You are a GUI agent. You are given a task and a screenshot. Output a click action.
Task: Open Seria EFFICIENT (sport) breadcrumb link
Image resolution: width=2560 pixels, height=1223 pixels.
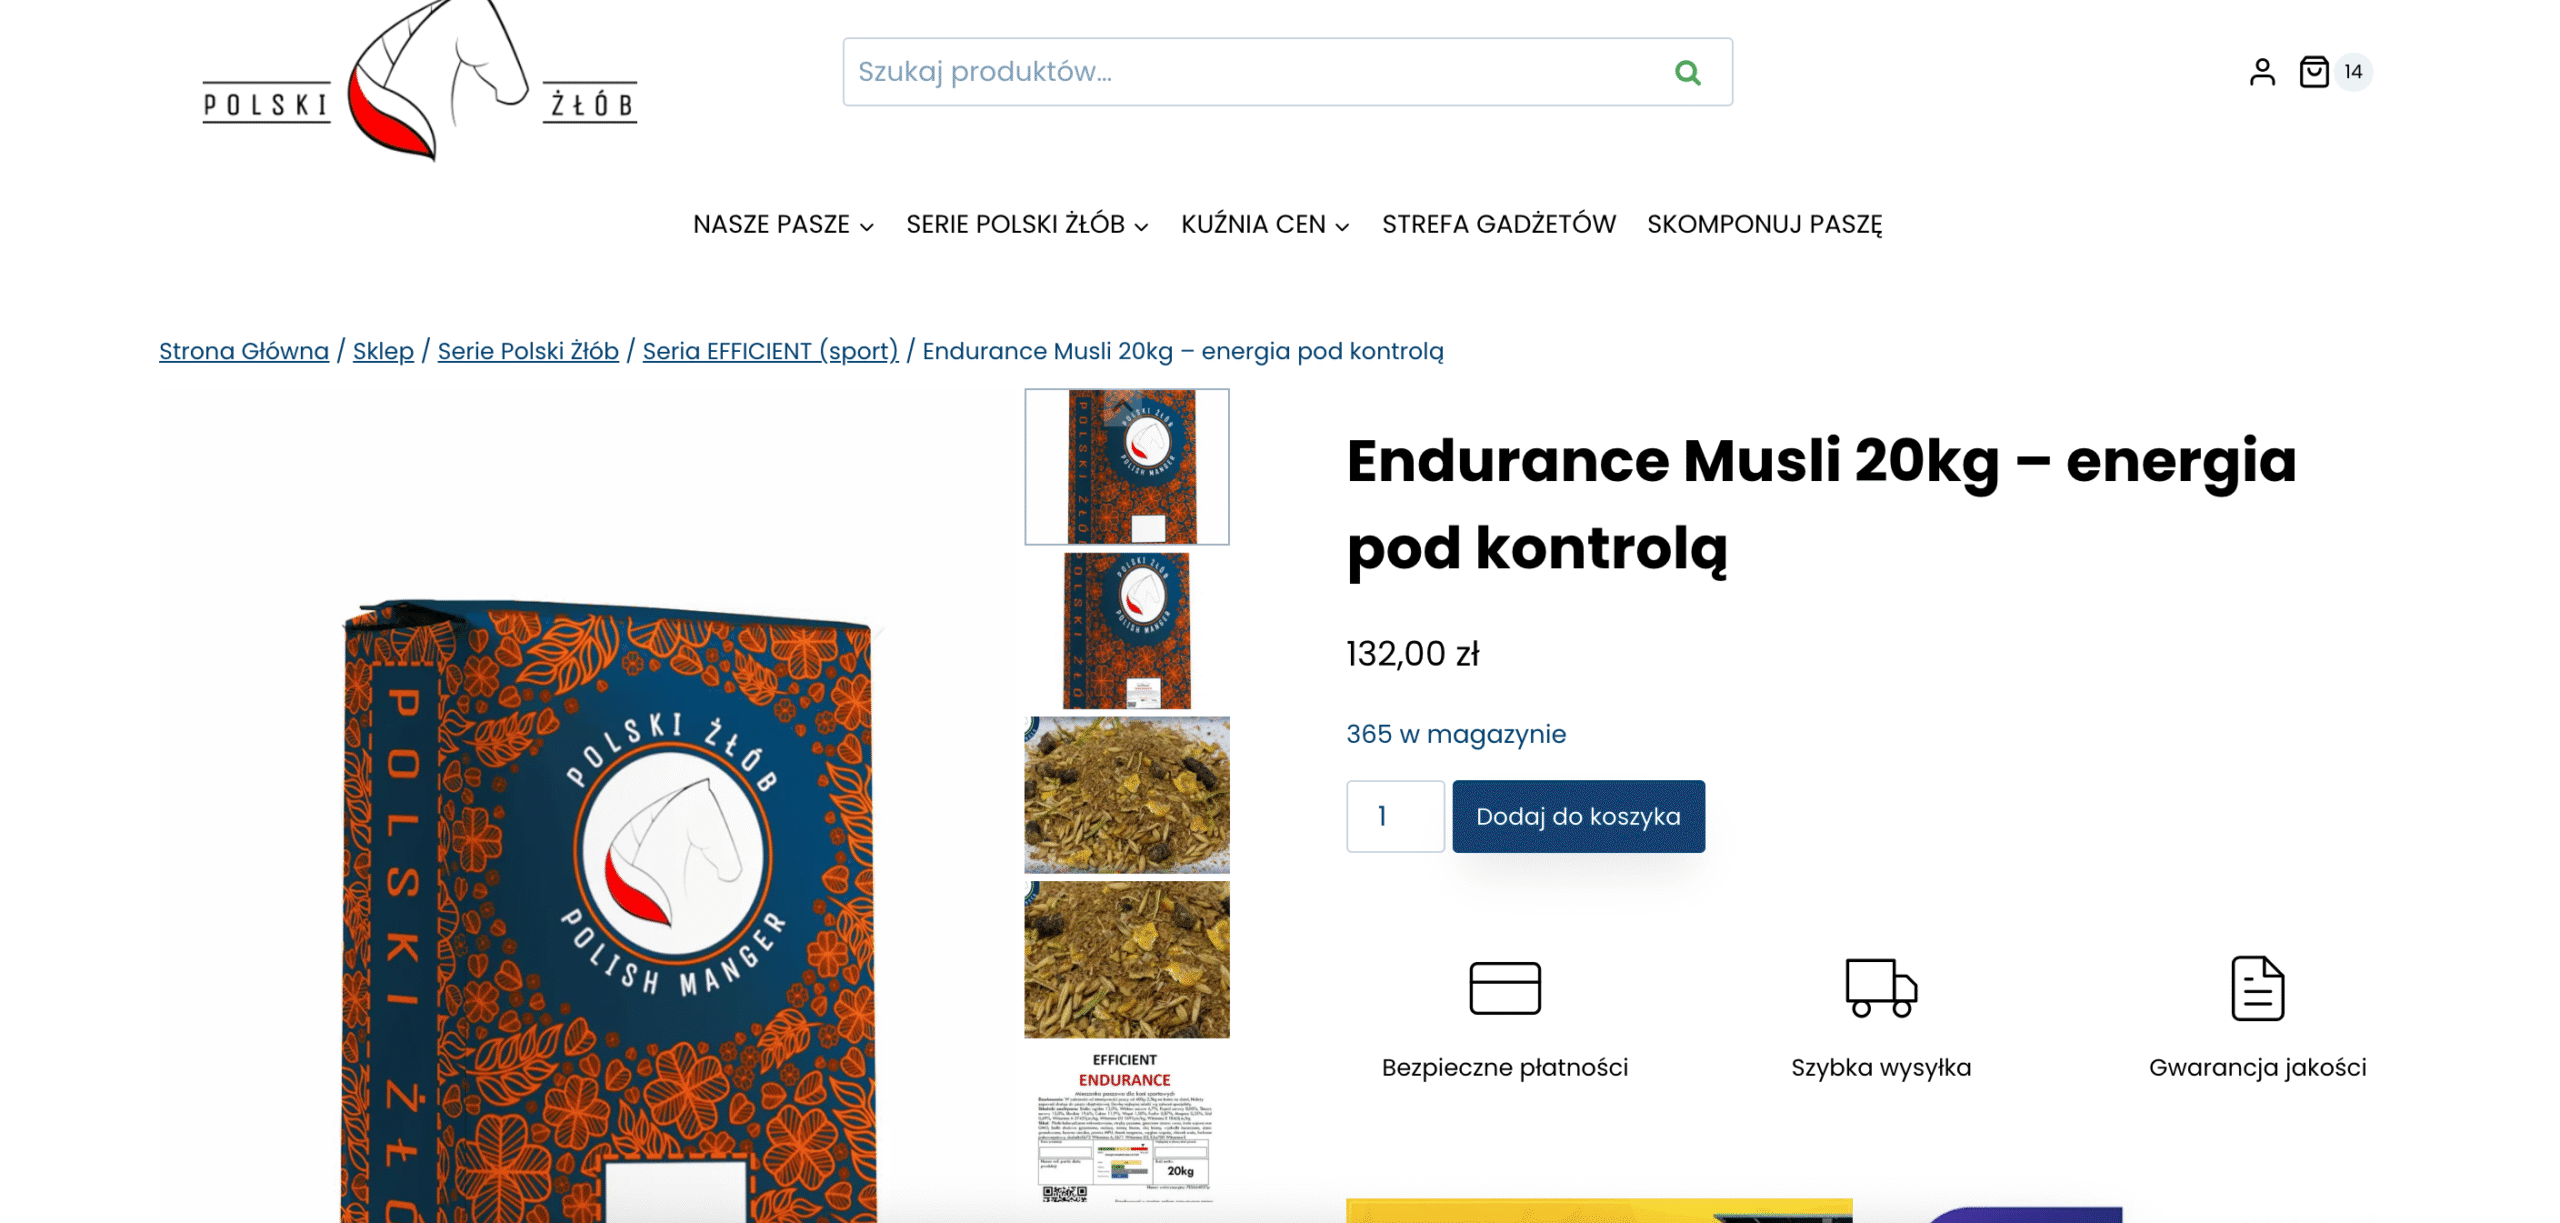[x=770, y=351]
